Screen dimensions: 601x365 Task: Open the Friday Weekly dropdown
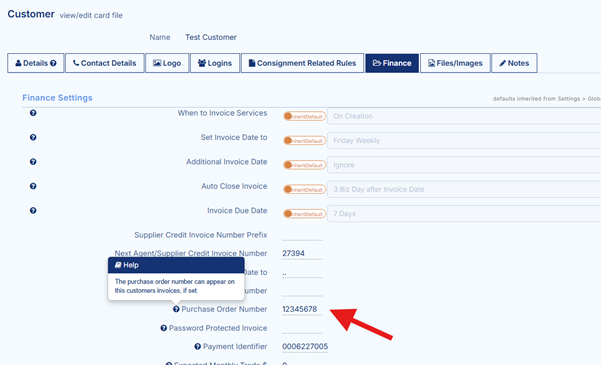click(464, 141)
